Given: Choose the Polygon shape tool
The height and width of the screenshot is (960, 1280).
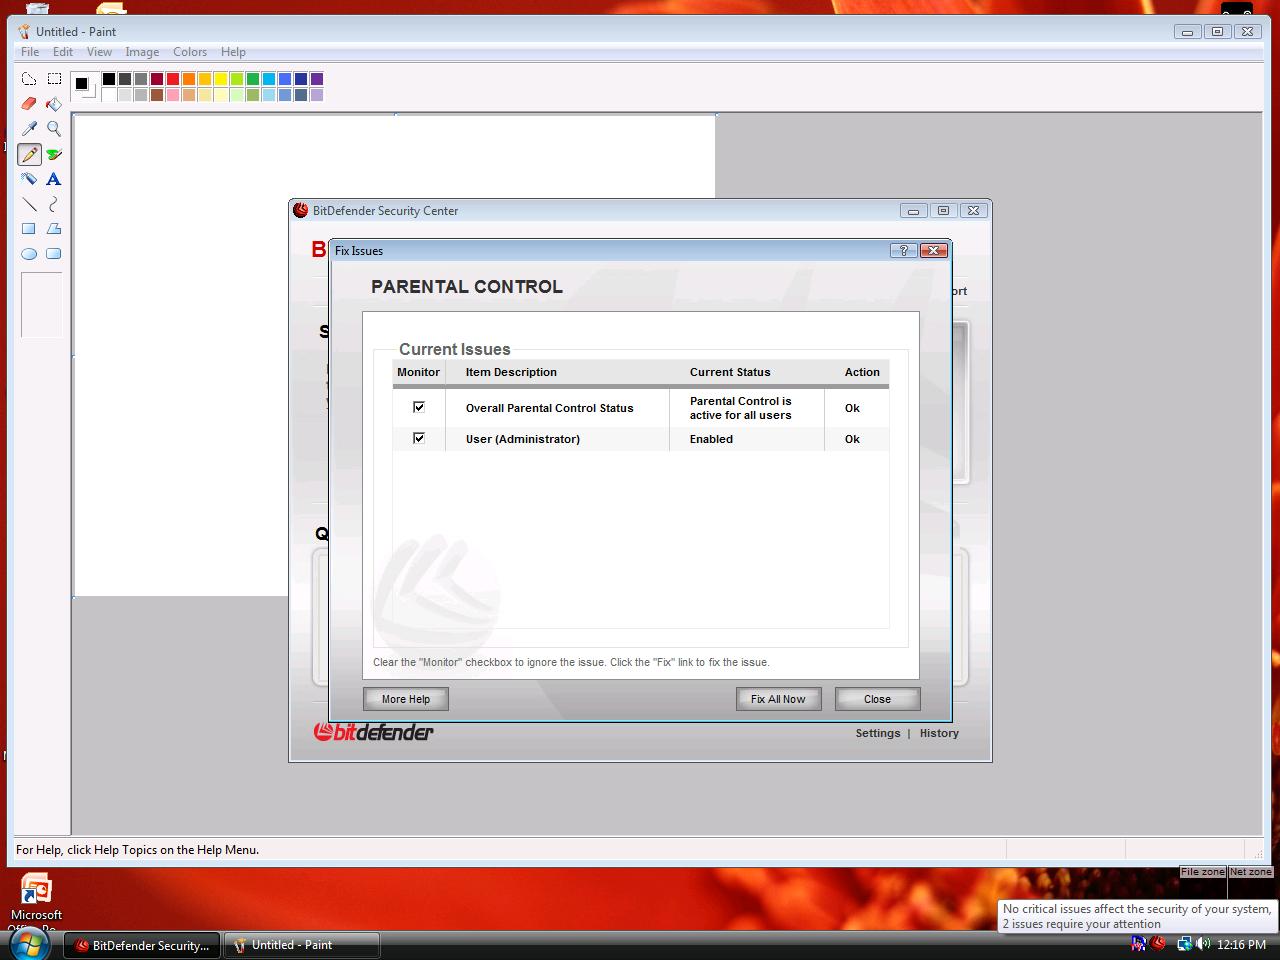Looking at the screenshot, I should tap(54, 229).
